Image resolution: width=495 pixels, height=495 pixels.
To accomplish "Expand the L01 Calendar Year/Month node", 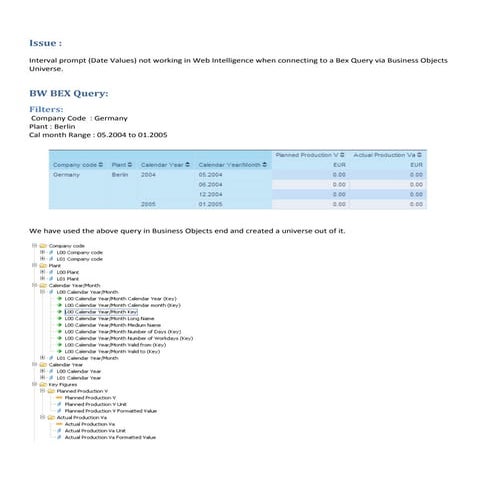I will (42, 358).
